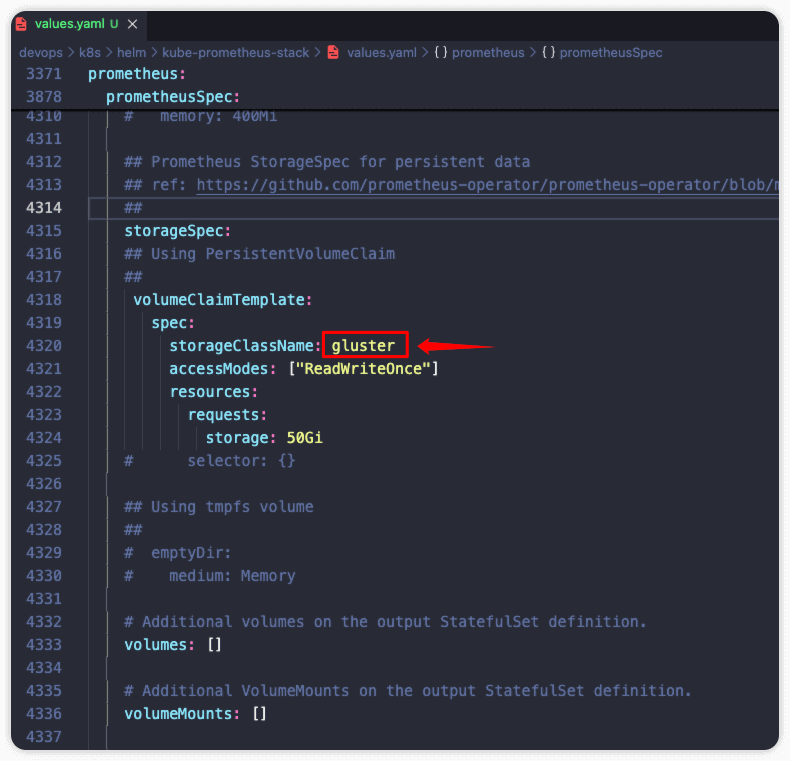Image resolution: width=790 pixels, height=761 pixels.
Task: Click line number 4314 in the gutter
Action: [44, 208]
